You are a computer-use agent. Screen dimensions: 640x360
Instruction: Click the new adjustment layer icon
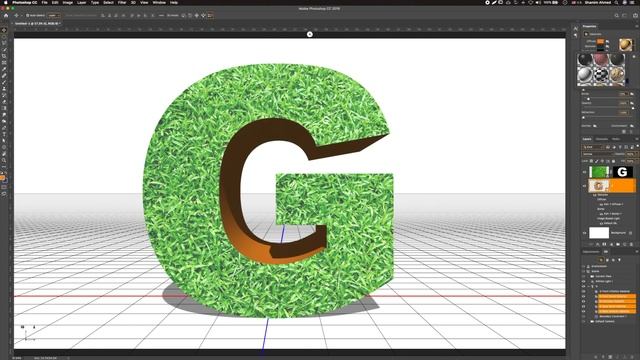pyautogui.click(x=611, y=244)
